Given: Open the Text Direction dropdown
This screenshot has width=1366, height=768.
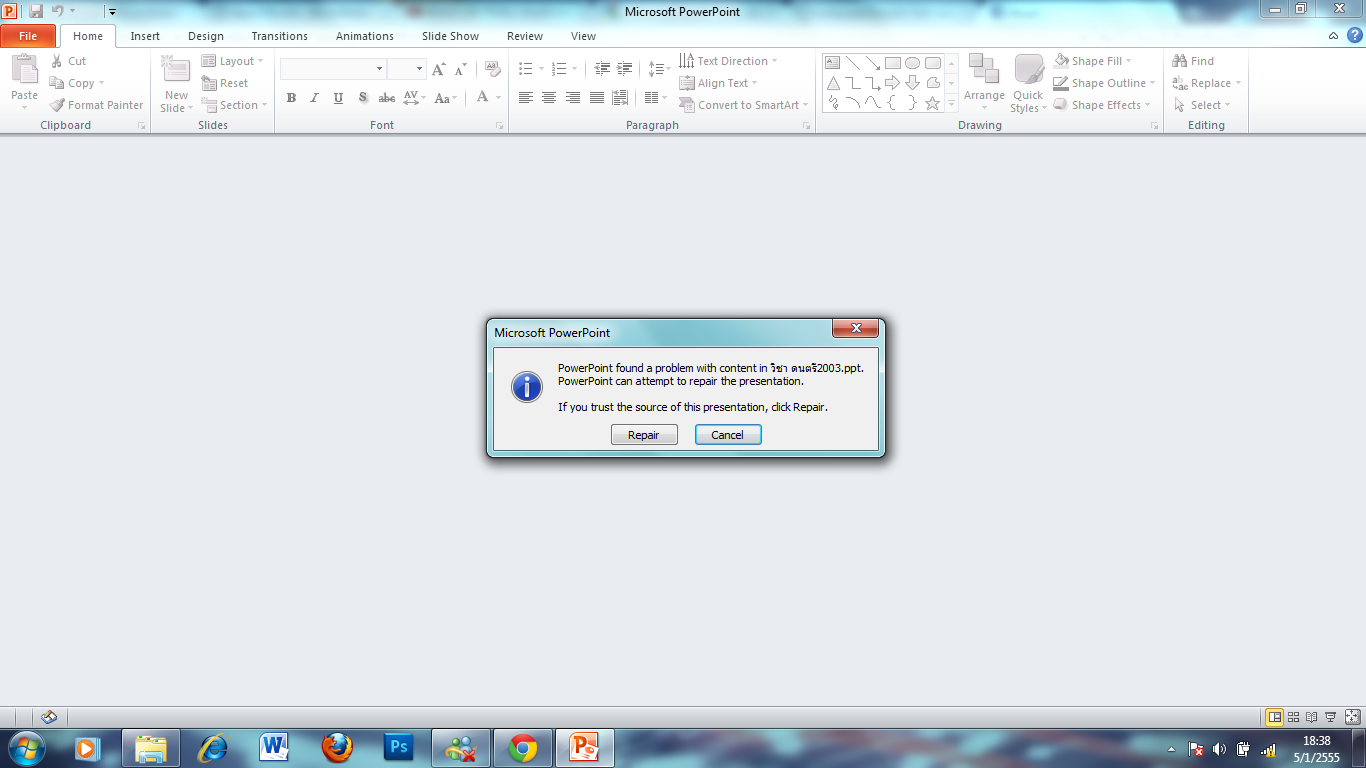Looking at the screenshot, I should pyautogui.click(x=728, y=61).
